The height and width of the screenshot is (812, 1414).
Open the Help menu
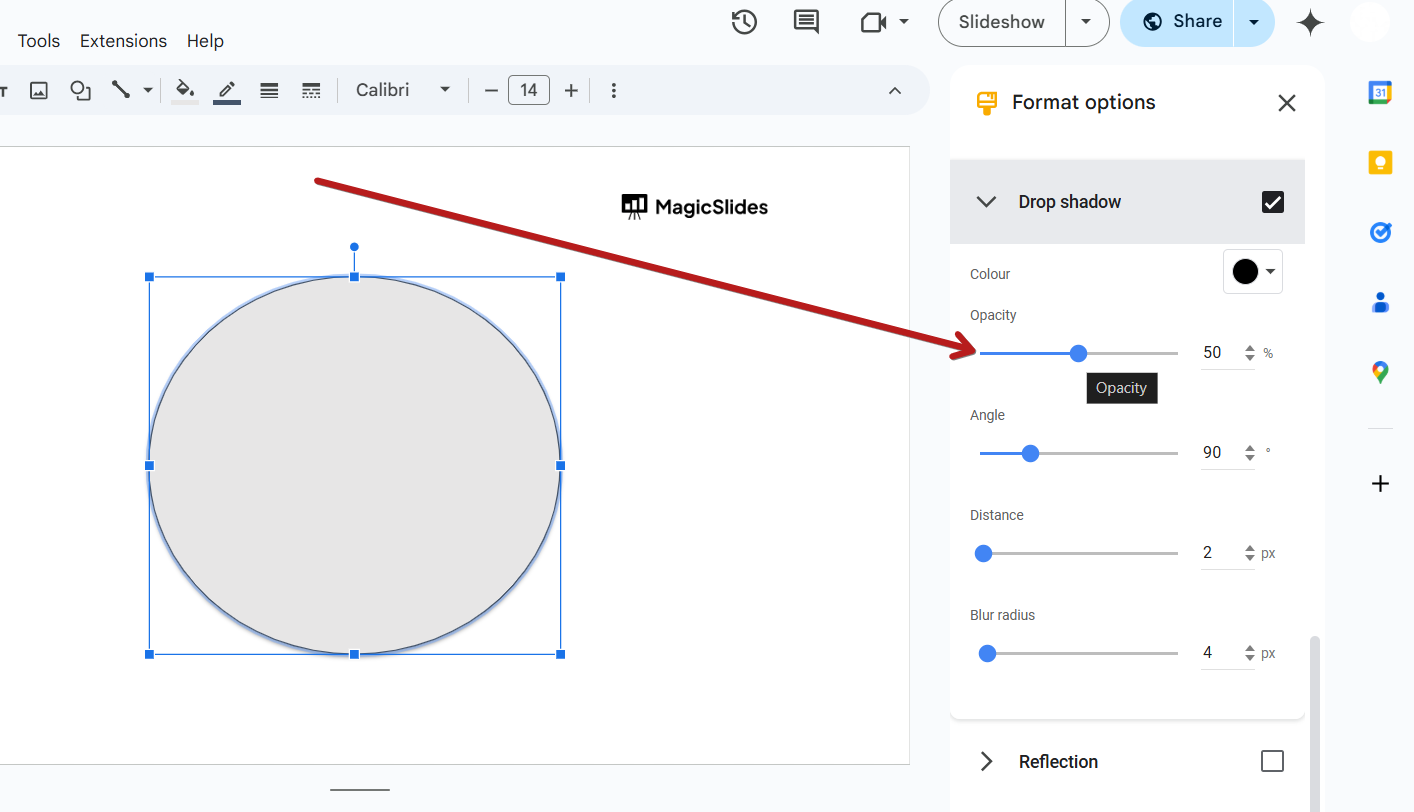coord(205,41)
